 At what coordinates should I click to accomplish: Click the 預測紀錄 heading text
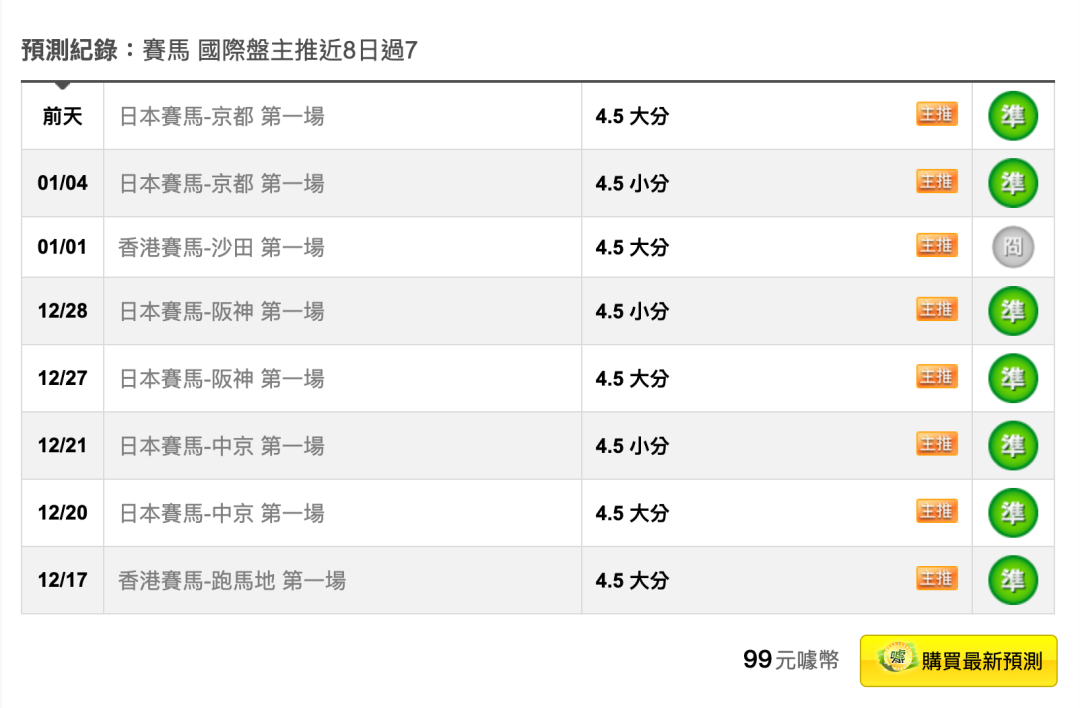pos(69,50)
